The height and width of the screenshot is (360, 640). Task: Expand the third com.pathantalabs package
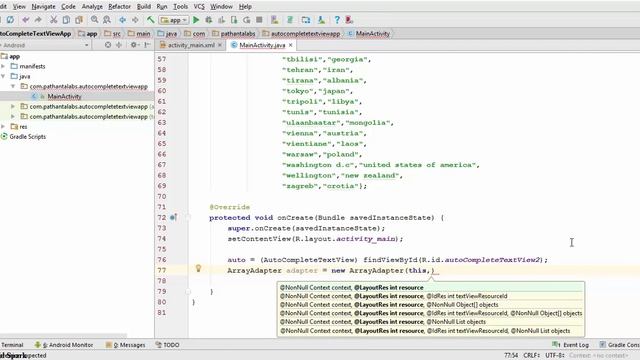(13, 117)
